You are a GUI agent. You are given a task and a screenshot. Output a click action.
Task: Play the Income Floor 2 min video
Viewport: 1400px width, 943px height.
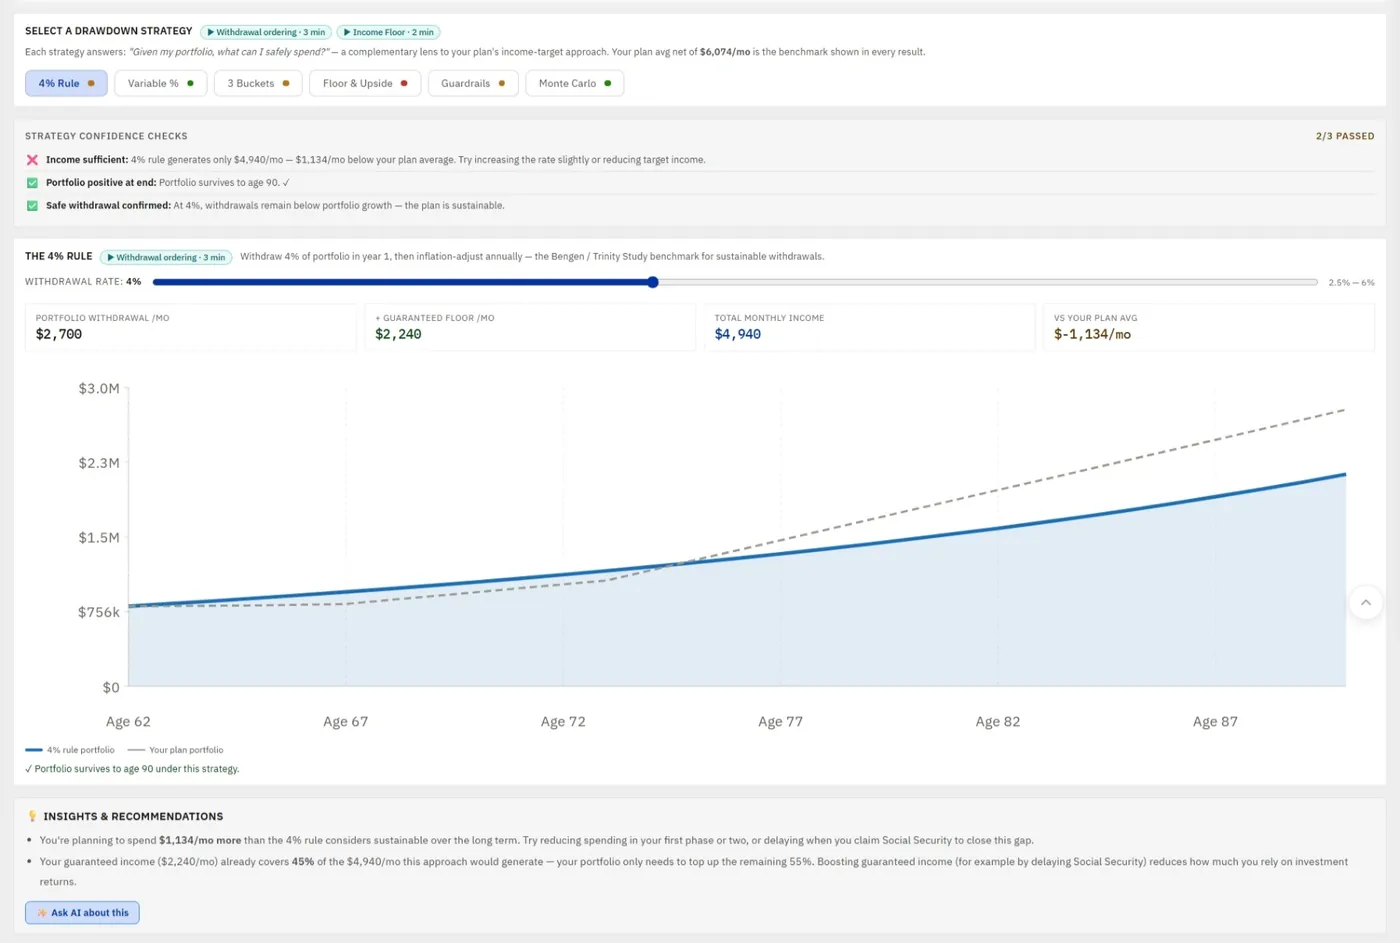(x=389, y=32)
